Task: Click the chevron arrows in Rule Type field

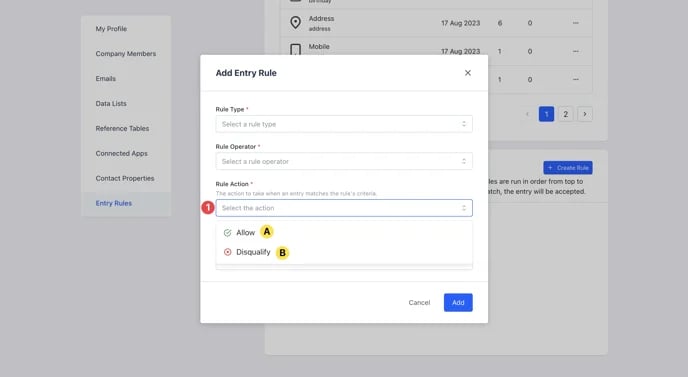Action: pyautogui.click(x=464, y=124)
